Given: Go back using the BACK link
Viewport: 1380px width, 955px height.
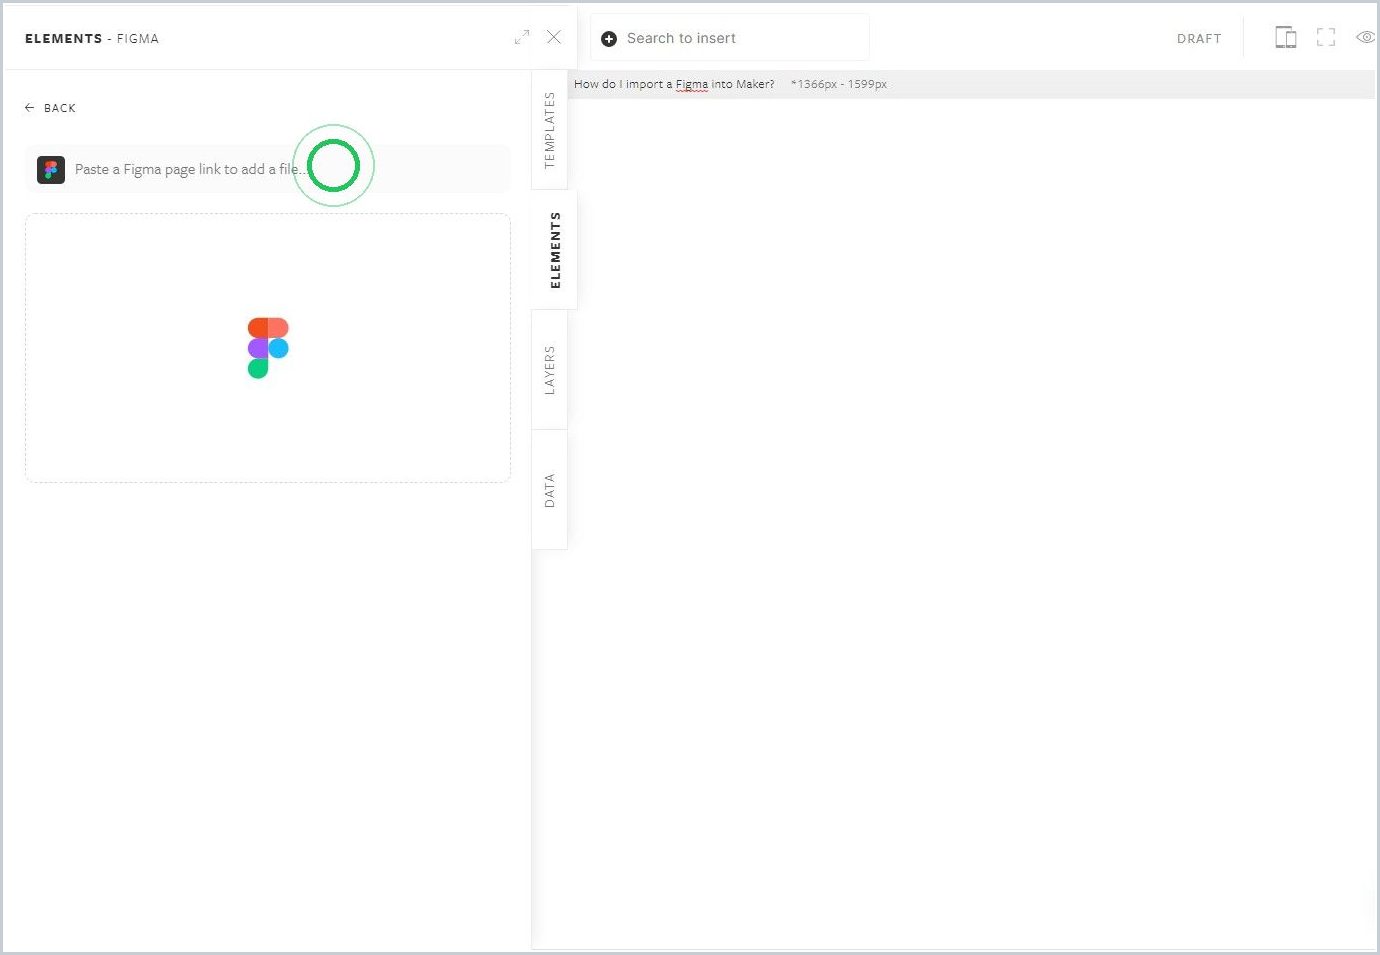Looking at the screenshot, I should (x=50, y=108).
